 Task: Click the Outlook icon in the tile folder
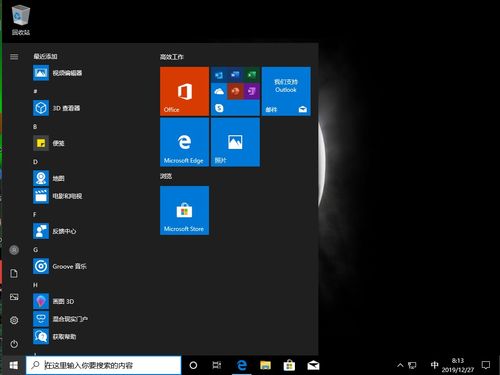219,75
